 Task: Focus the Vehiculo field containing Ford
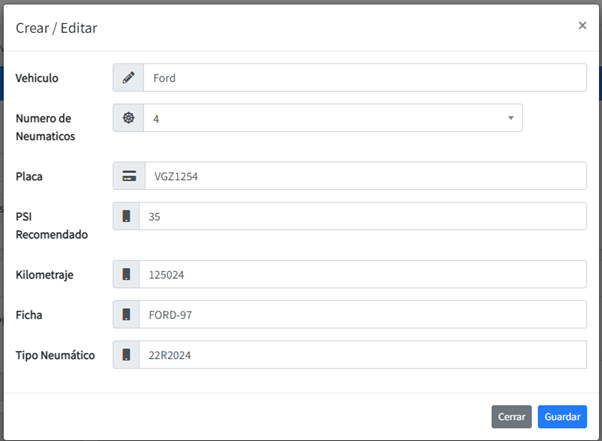click(x=364, y=78)
